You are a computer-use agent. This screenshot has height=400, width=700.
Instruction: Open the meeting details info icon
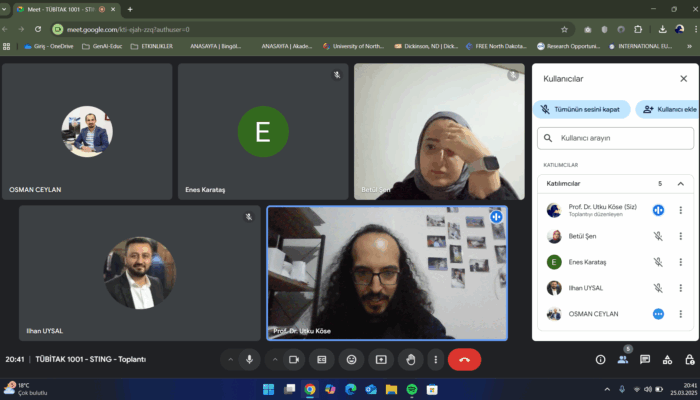[600, 359]
